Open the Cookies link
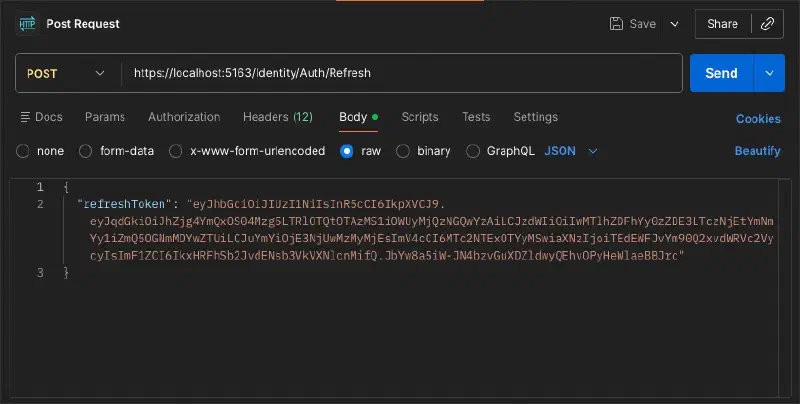 click(x=758, y=118)
